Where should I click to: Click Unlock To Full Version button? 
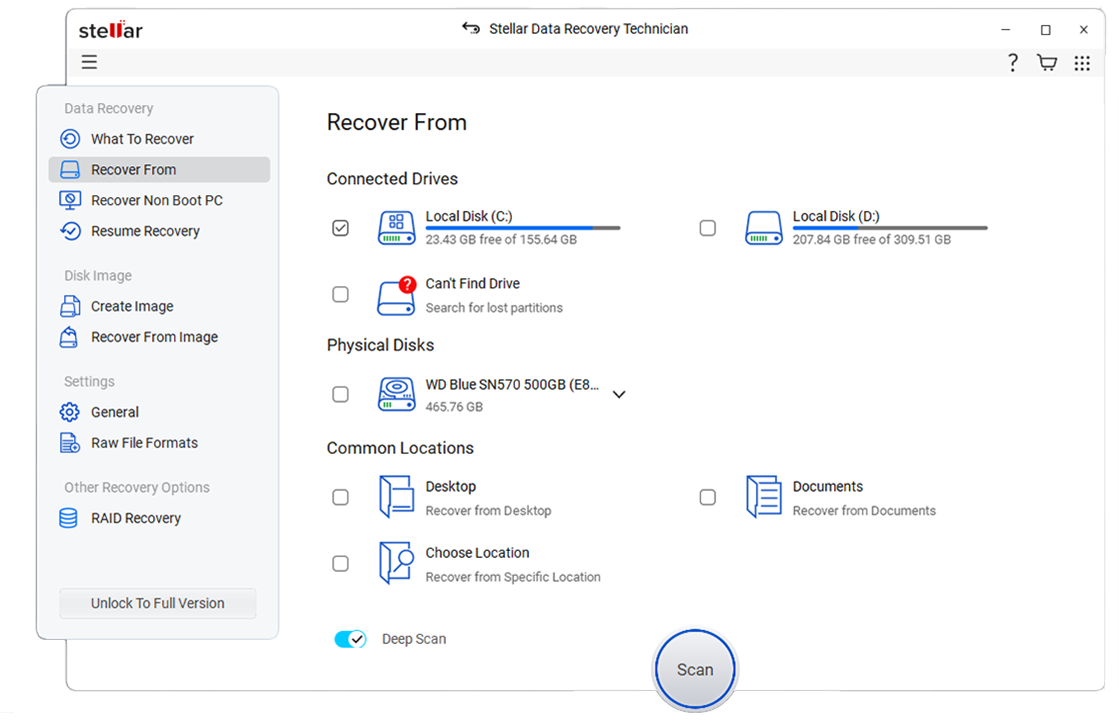(x=158, y=603)
